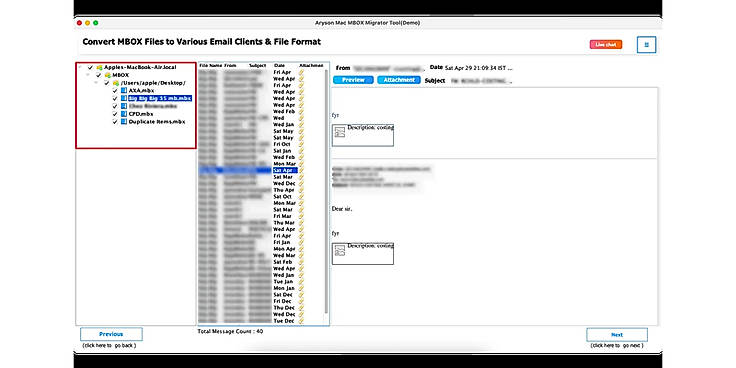Click the Sat Feb date cell
736x368 pixels.
click(x=283, y=262)
